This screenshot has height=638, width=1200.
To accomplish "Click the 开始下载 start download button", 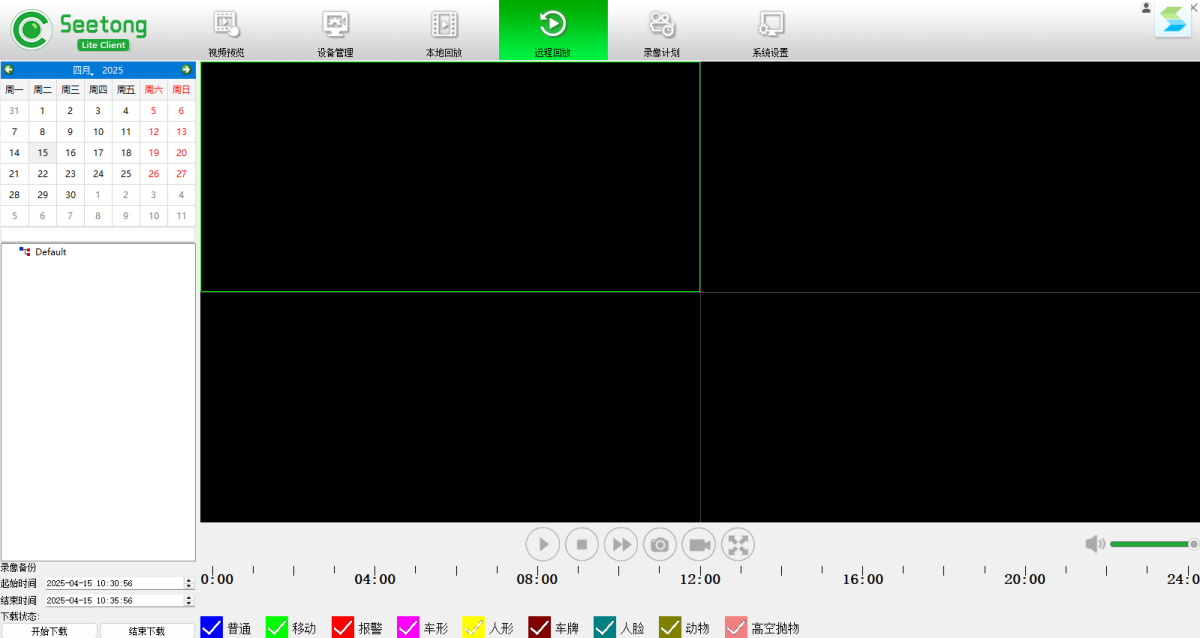I will tap(49, 631).
